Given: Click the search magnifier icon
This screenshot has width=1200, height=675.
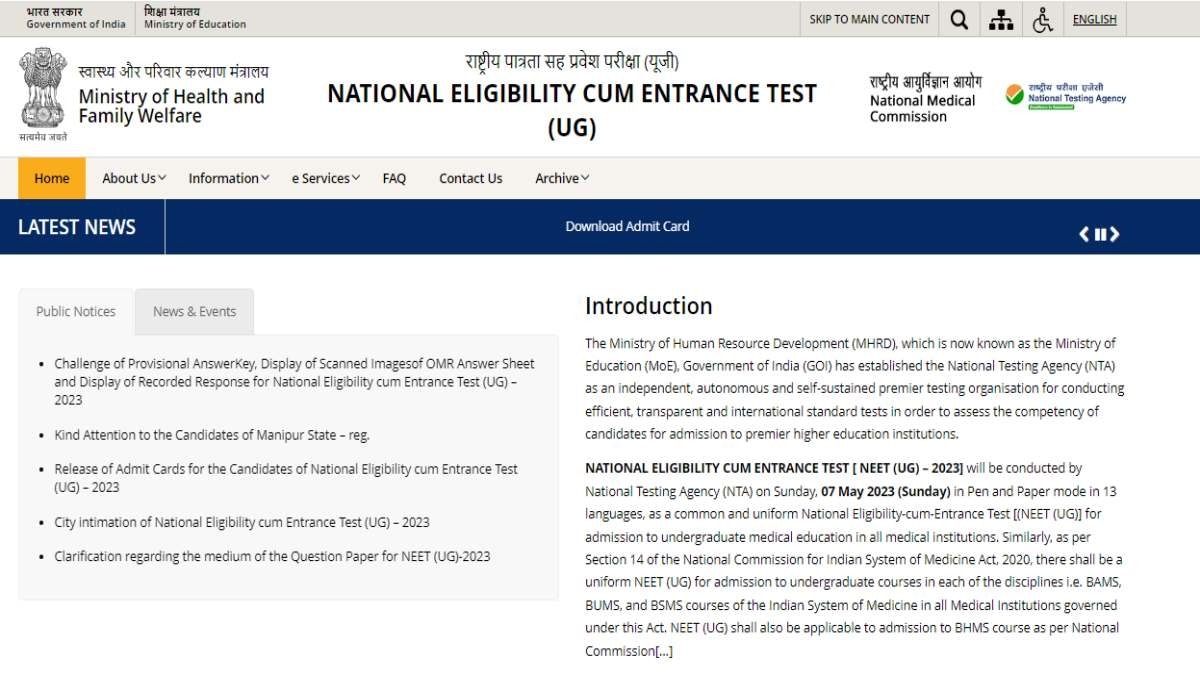Looking at the screenshot, I should (958, 19).
